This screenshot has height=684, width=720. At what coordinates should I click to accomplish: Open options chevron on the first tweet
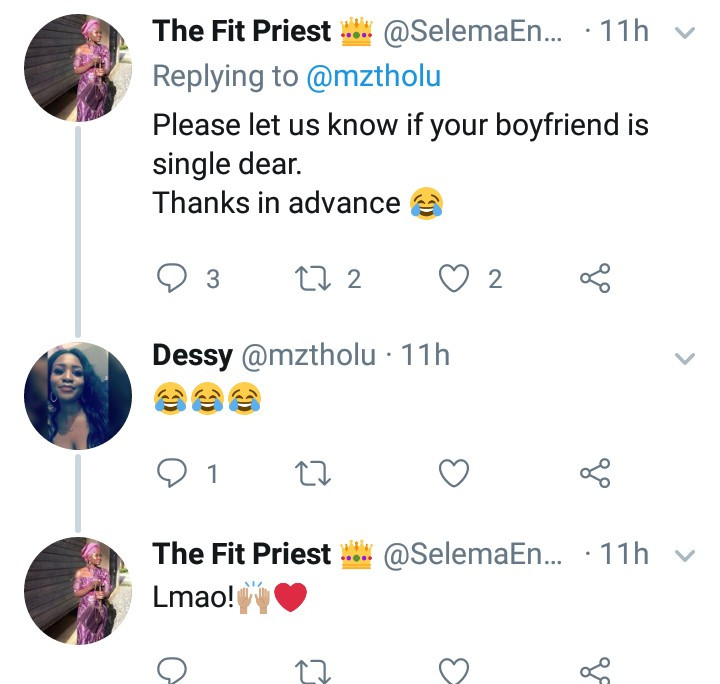(x=685, y=33)
